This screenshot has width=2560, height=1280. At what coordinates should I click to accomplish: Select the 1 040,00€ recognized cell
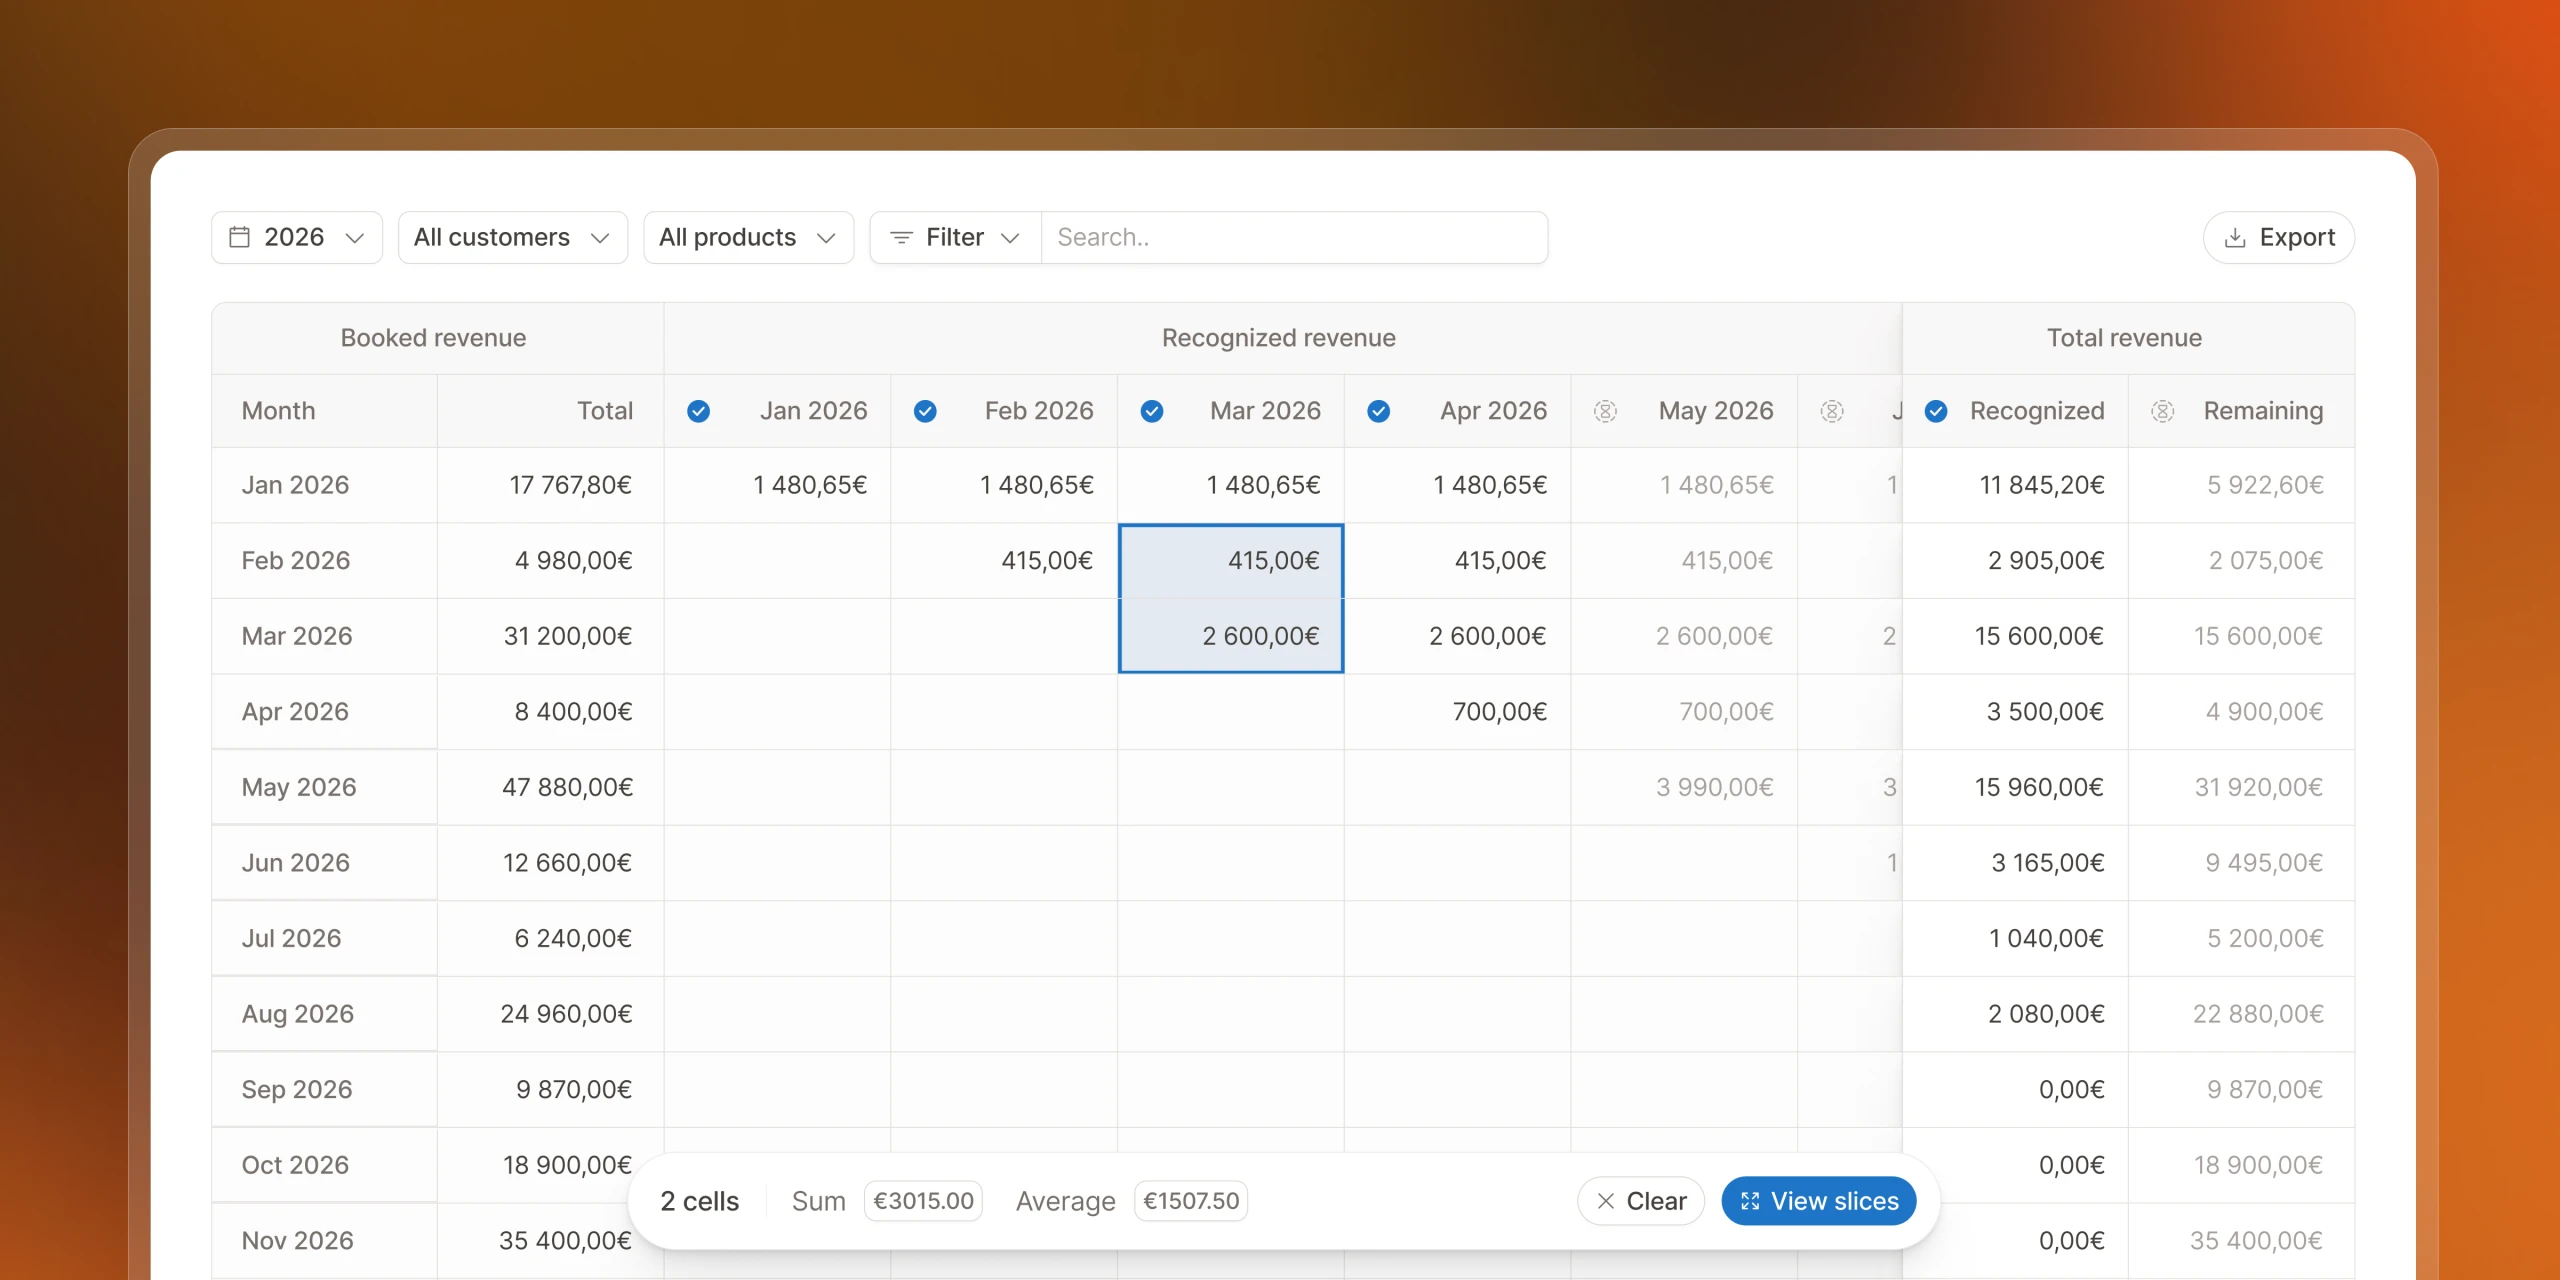point(2016,939)
